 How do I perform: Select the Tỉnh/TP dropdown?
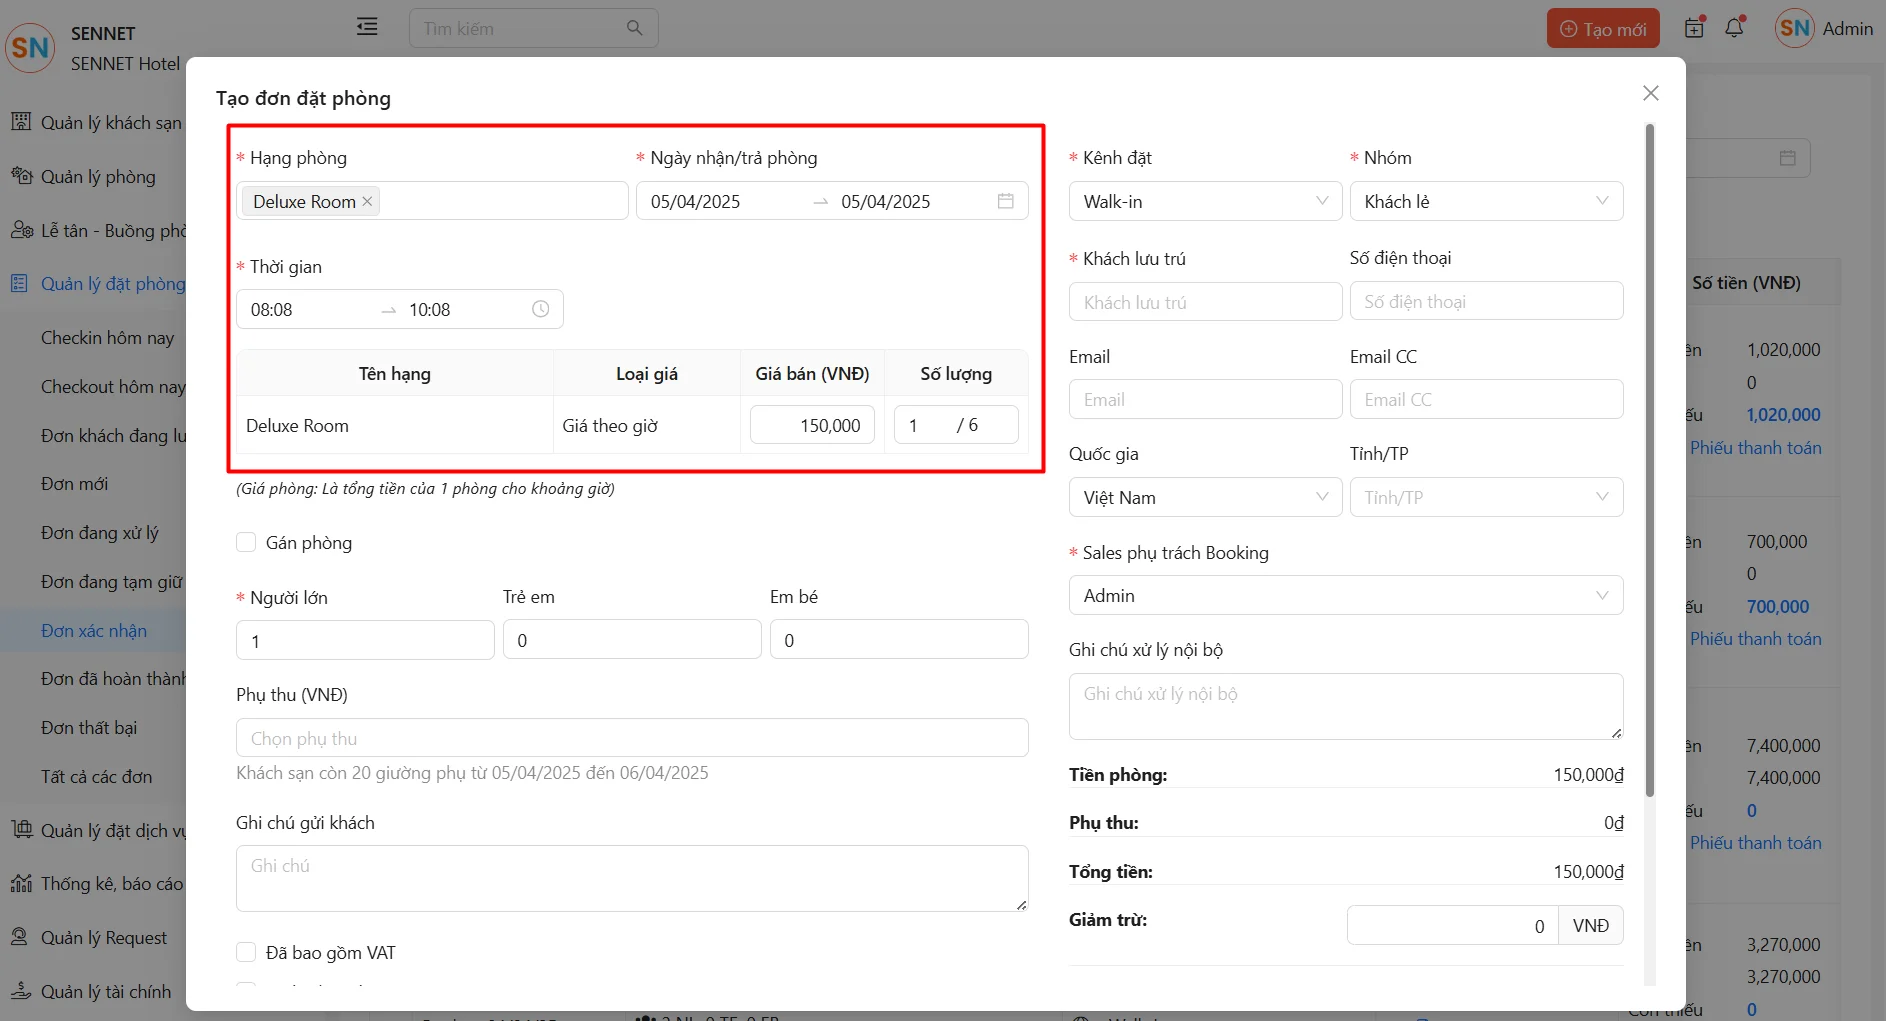(x=1485, y=497)
